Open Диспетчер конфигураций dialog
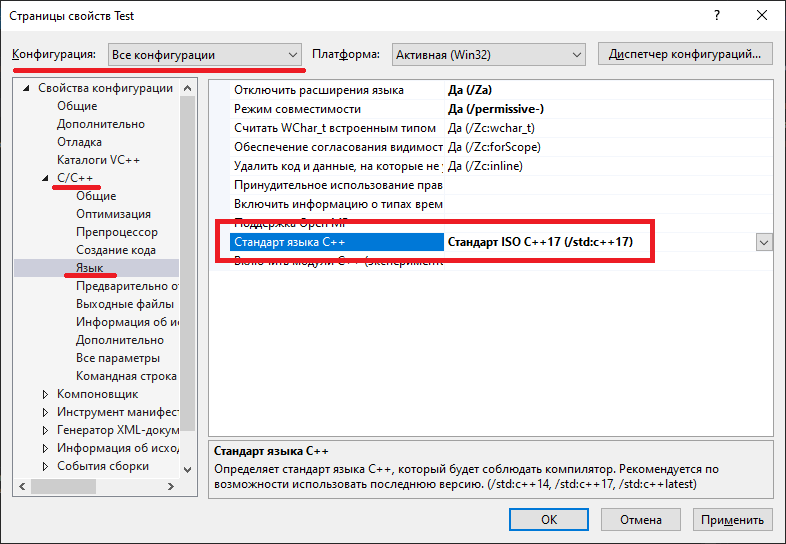Screen dimensions: 786x544 pos(685,54)
